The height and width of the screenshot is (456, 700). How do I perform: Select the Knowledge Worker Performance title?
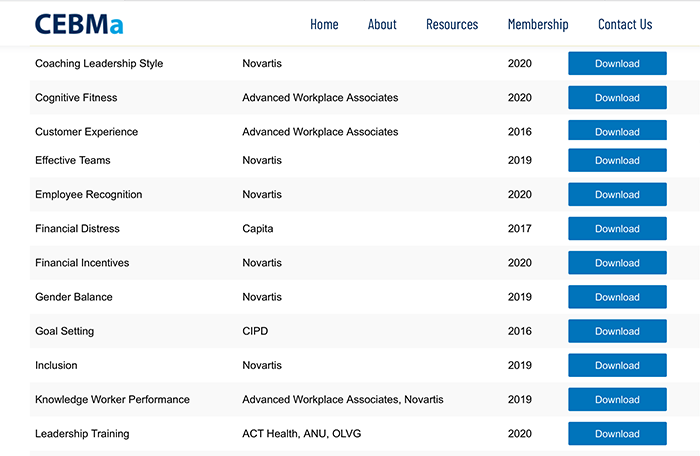(112, 399)
